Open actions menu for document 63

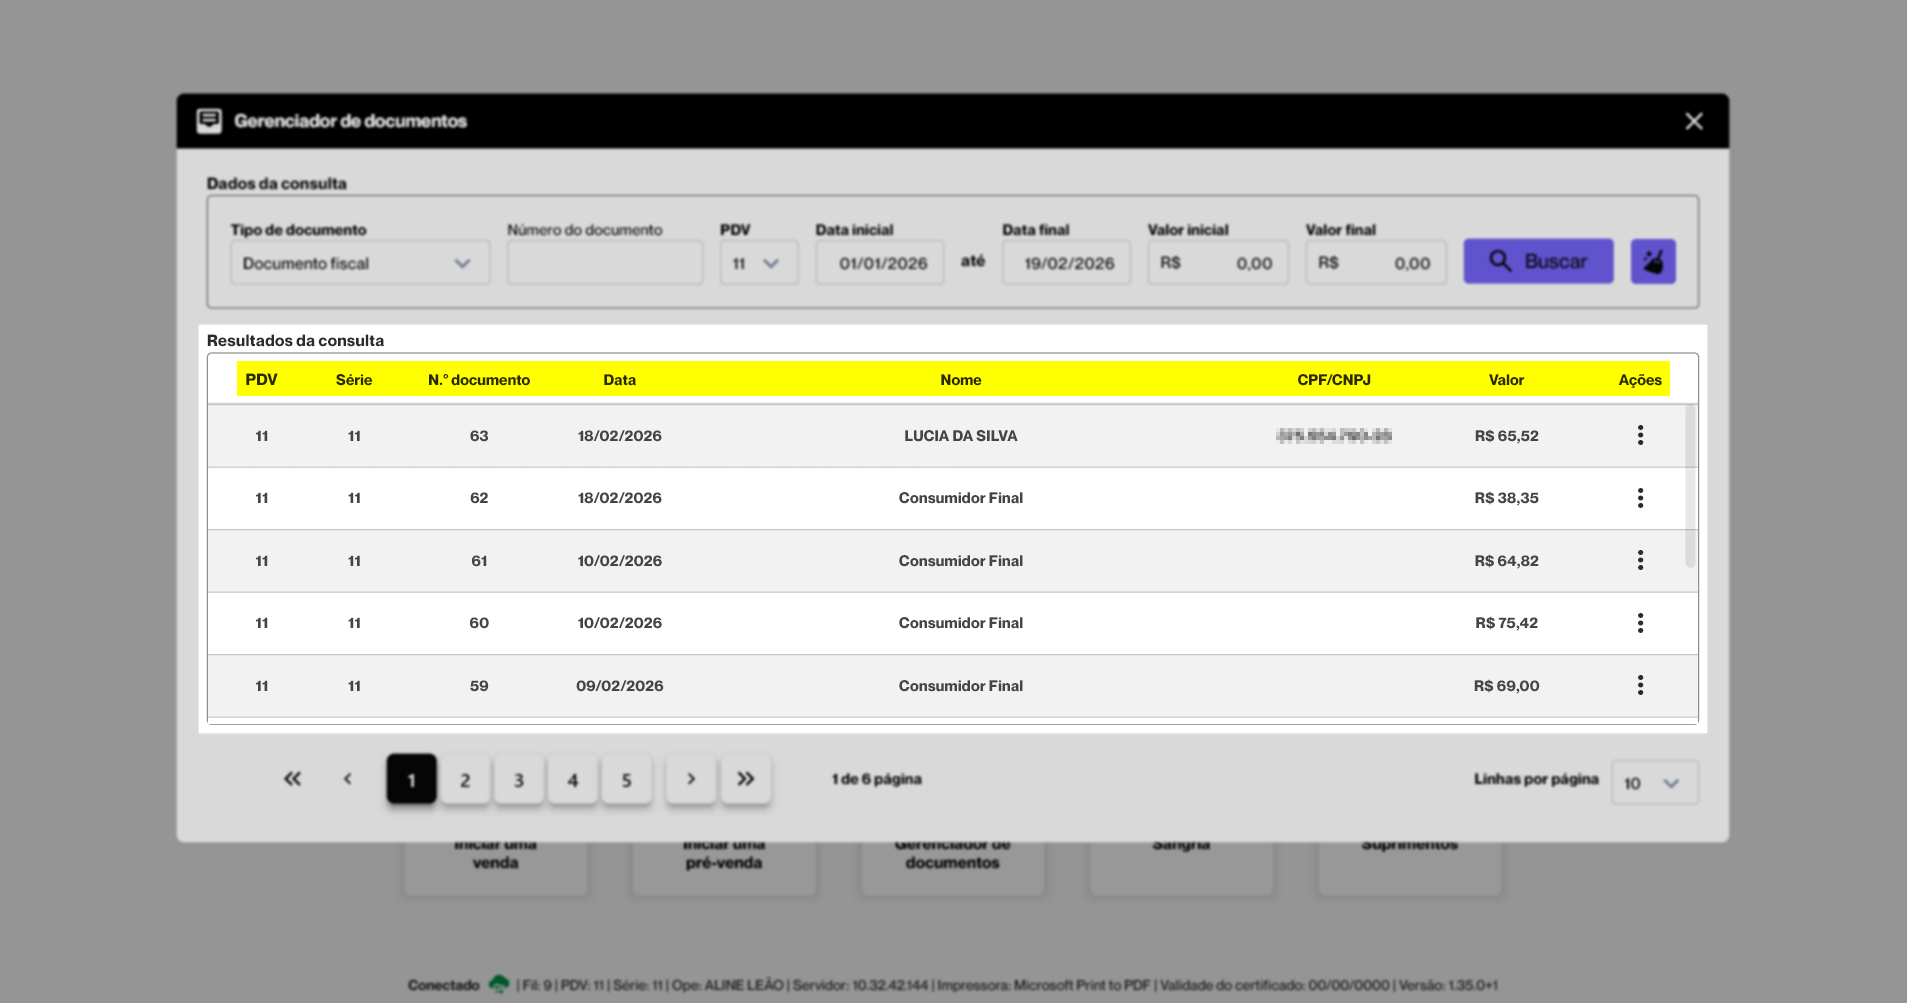pyautogui.click(x=1640, y=435)
